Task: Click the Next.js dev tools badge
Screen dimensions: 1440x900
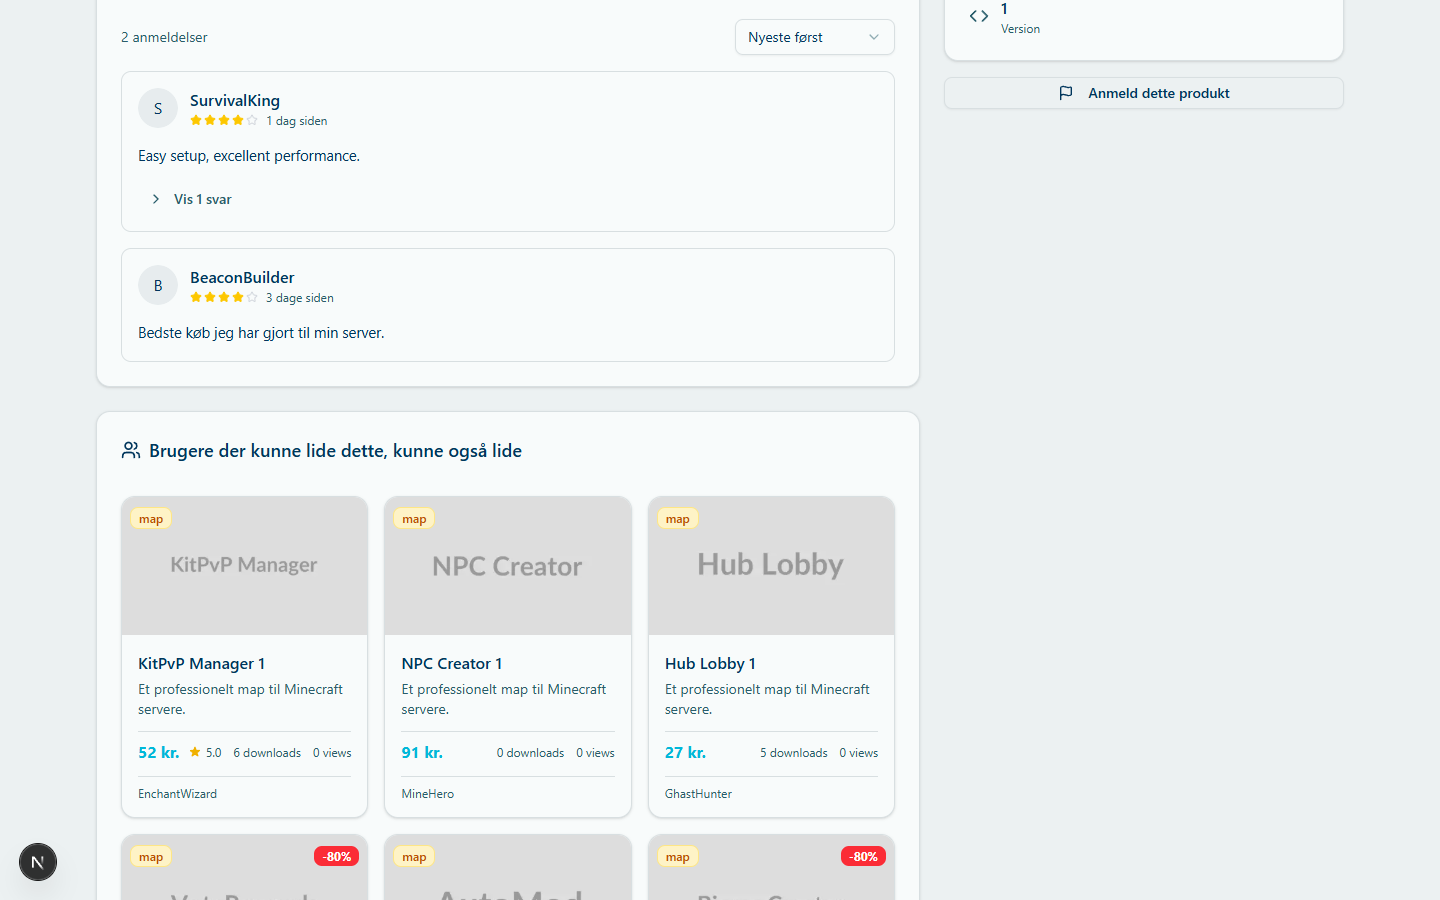Action: point(38,862)
